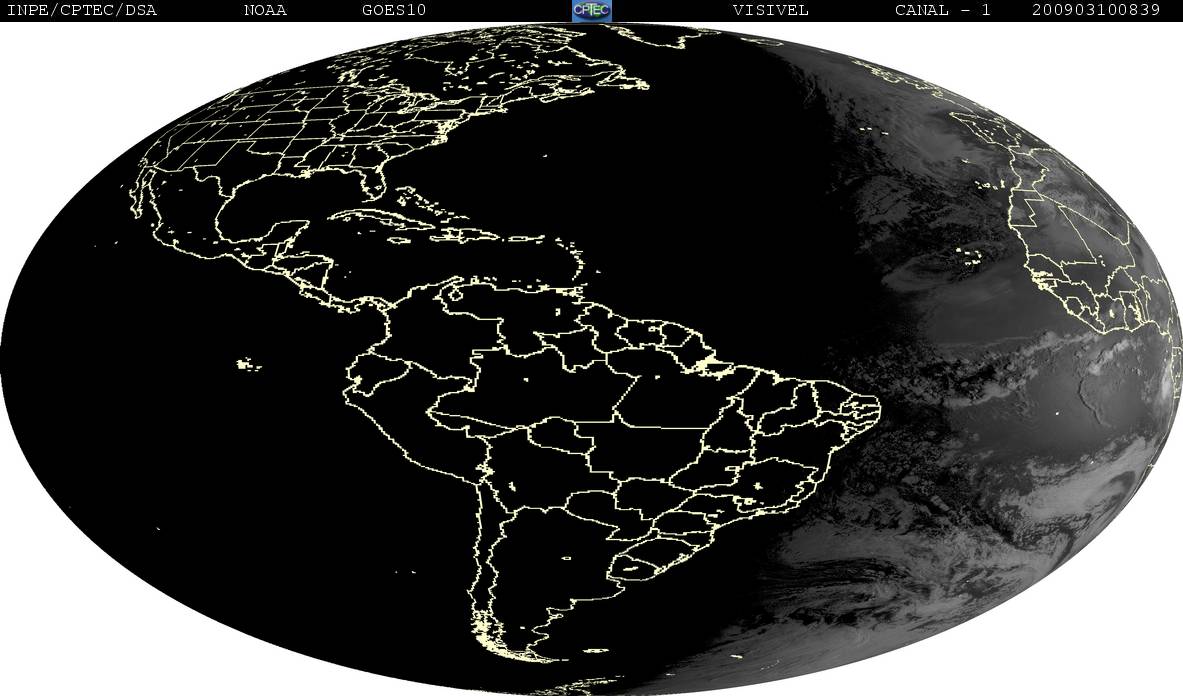Click the NOAA label in header
Image resolution: width=1183 pixels, height=696 pixels.
265,10
